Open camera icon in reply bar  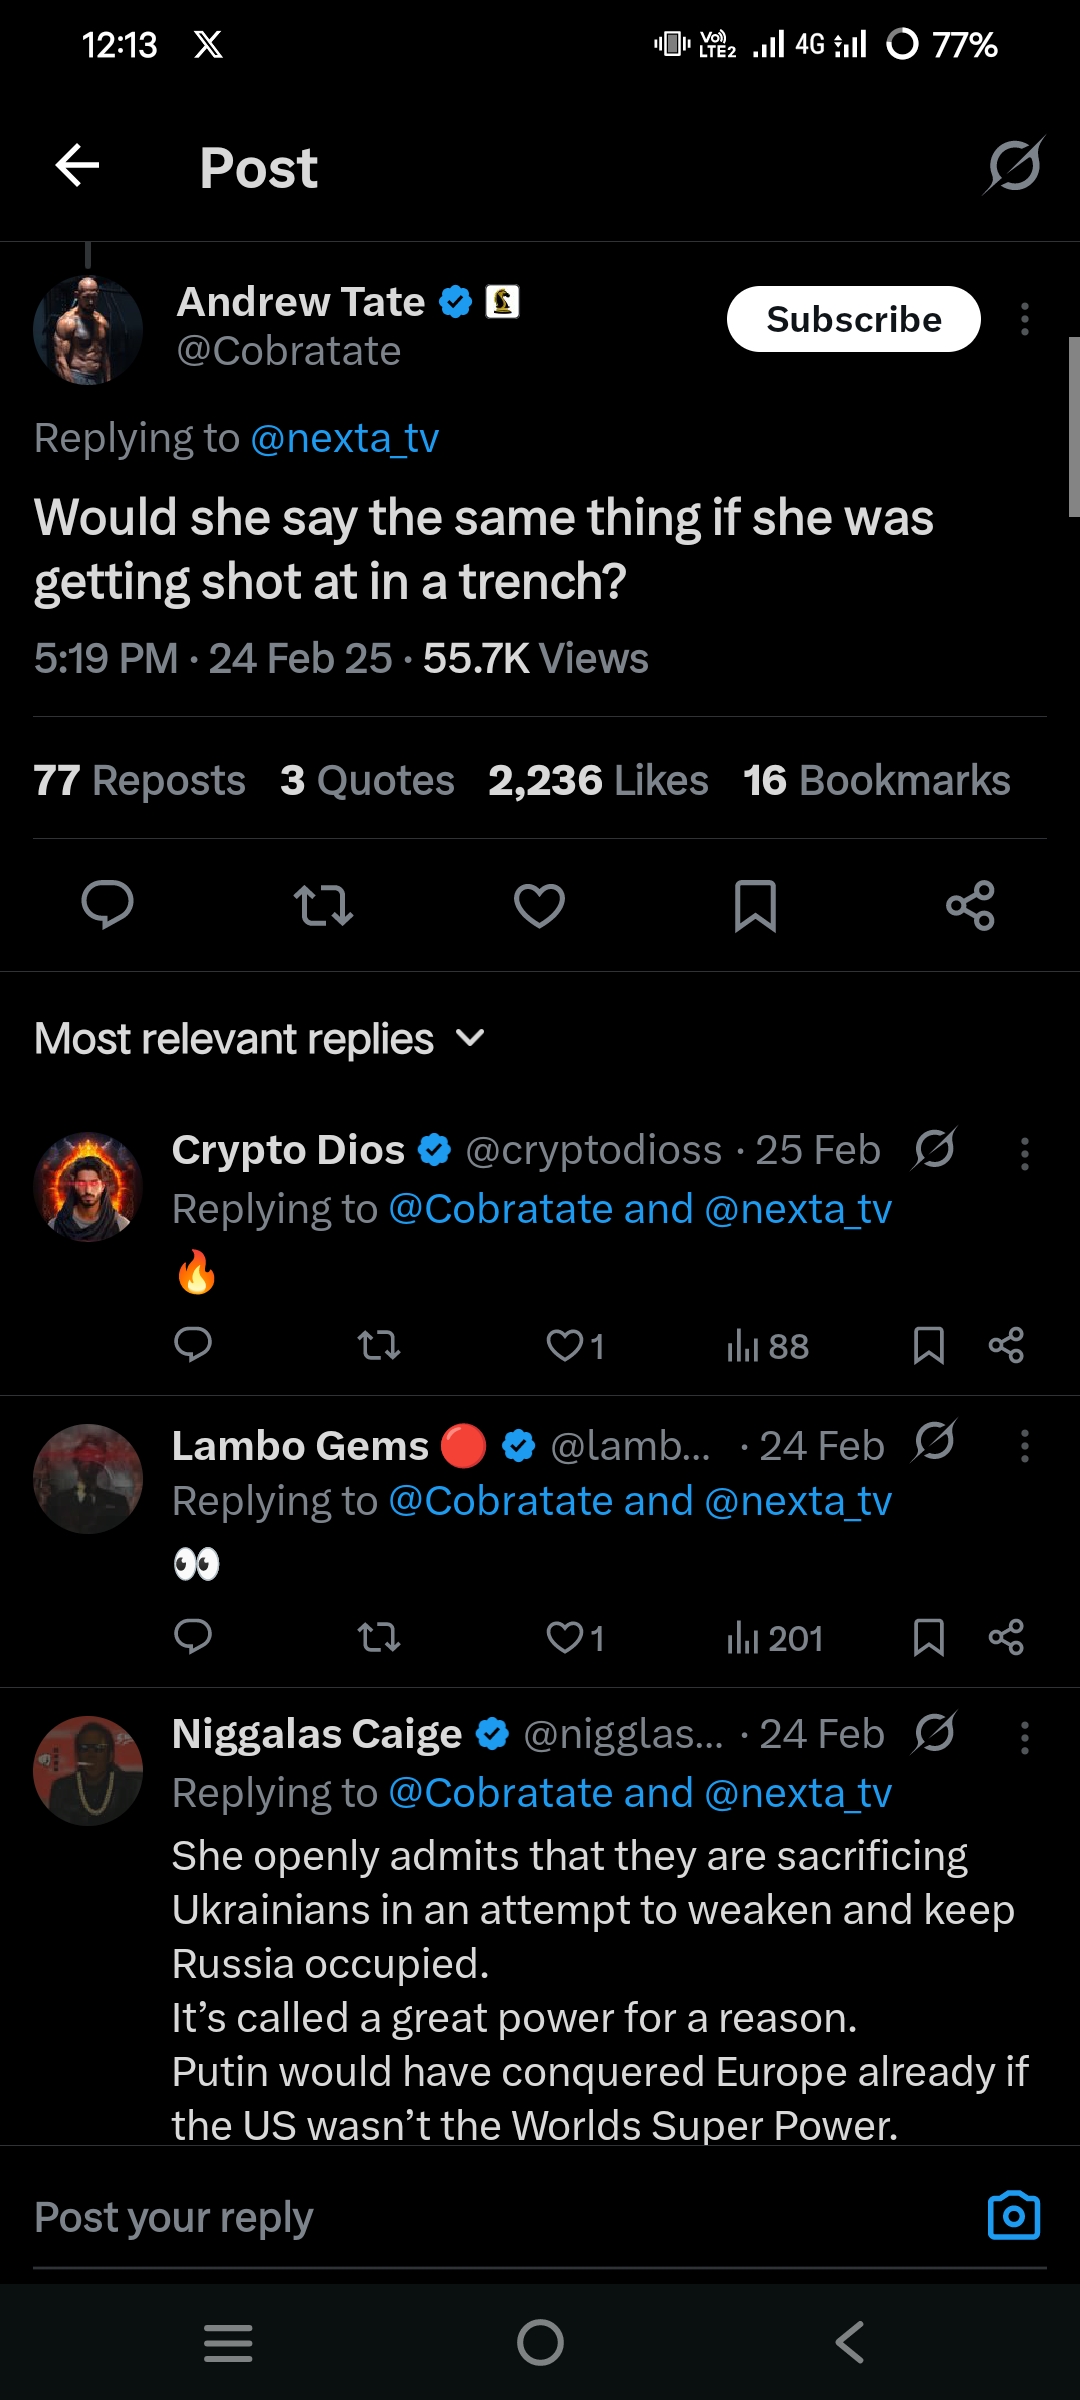pos(1013,2216)
